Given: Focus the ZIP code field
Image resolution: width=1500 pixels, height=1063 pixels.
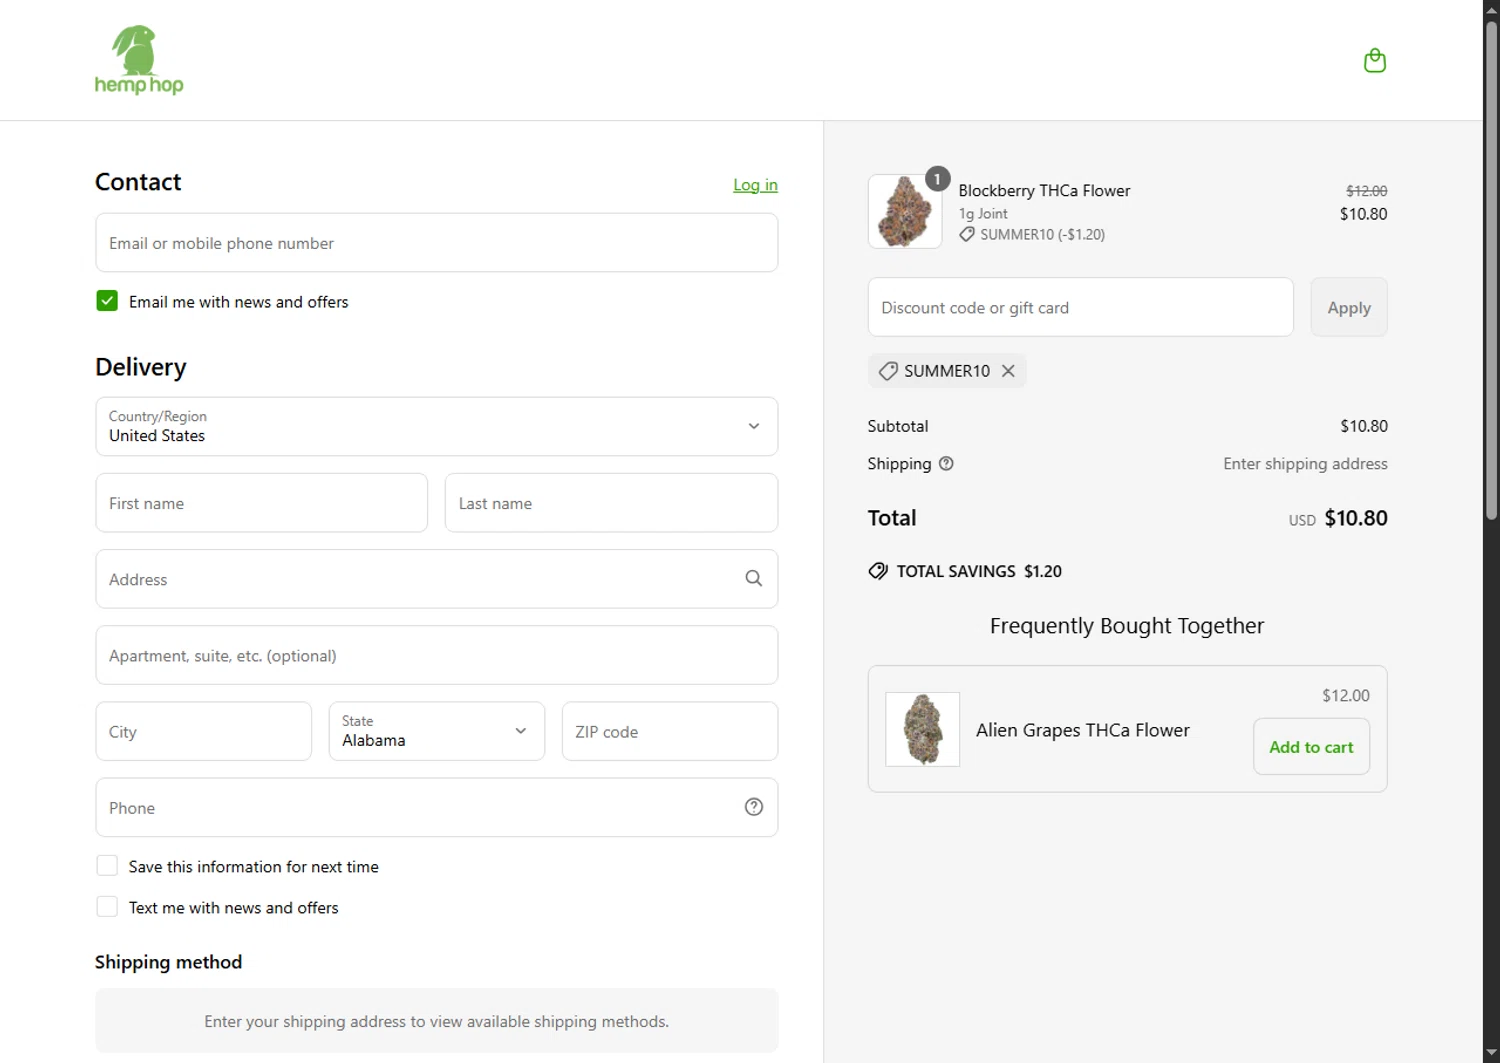Looking at the screenshot, I should [x=670, y=731].
